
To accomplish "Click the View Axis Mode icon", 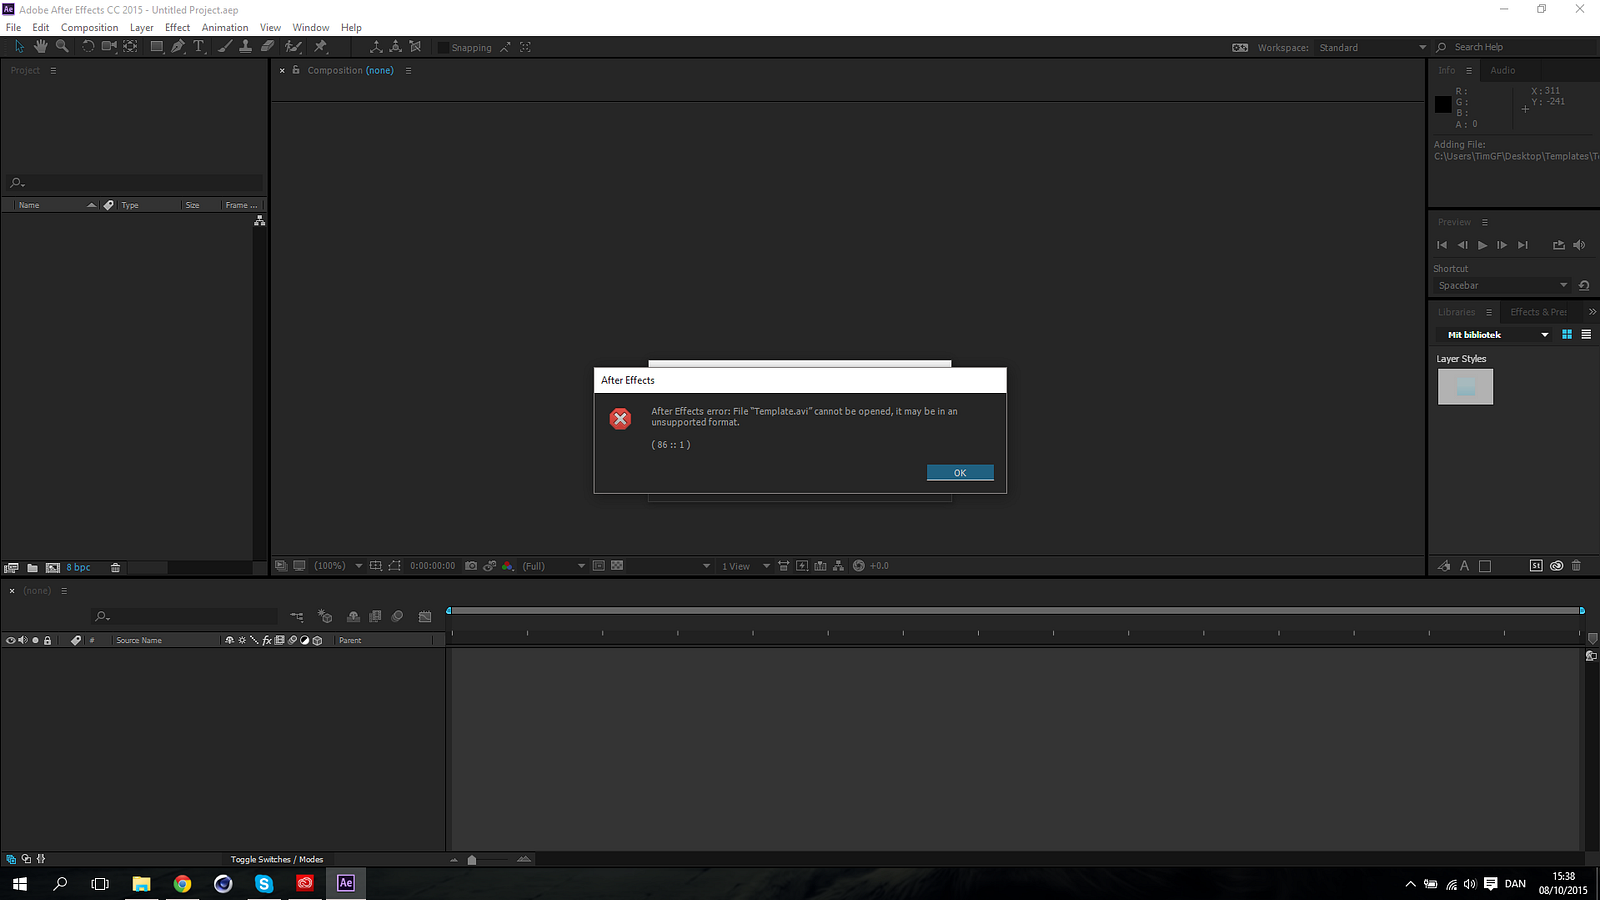I will tap(415, 47).
